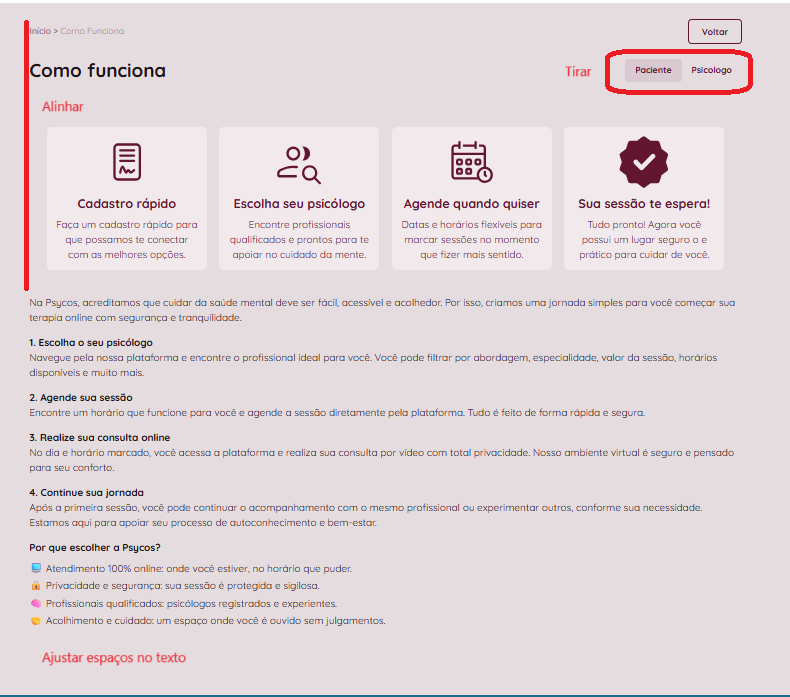Click the checkmark badge icon above Sua sessão te espera
790x697 pixels.
click(x=643, y=161)
